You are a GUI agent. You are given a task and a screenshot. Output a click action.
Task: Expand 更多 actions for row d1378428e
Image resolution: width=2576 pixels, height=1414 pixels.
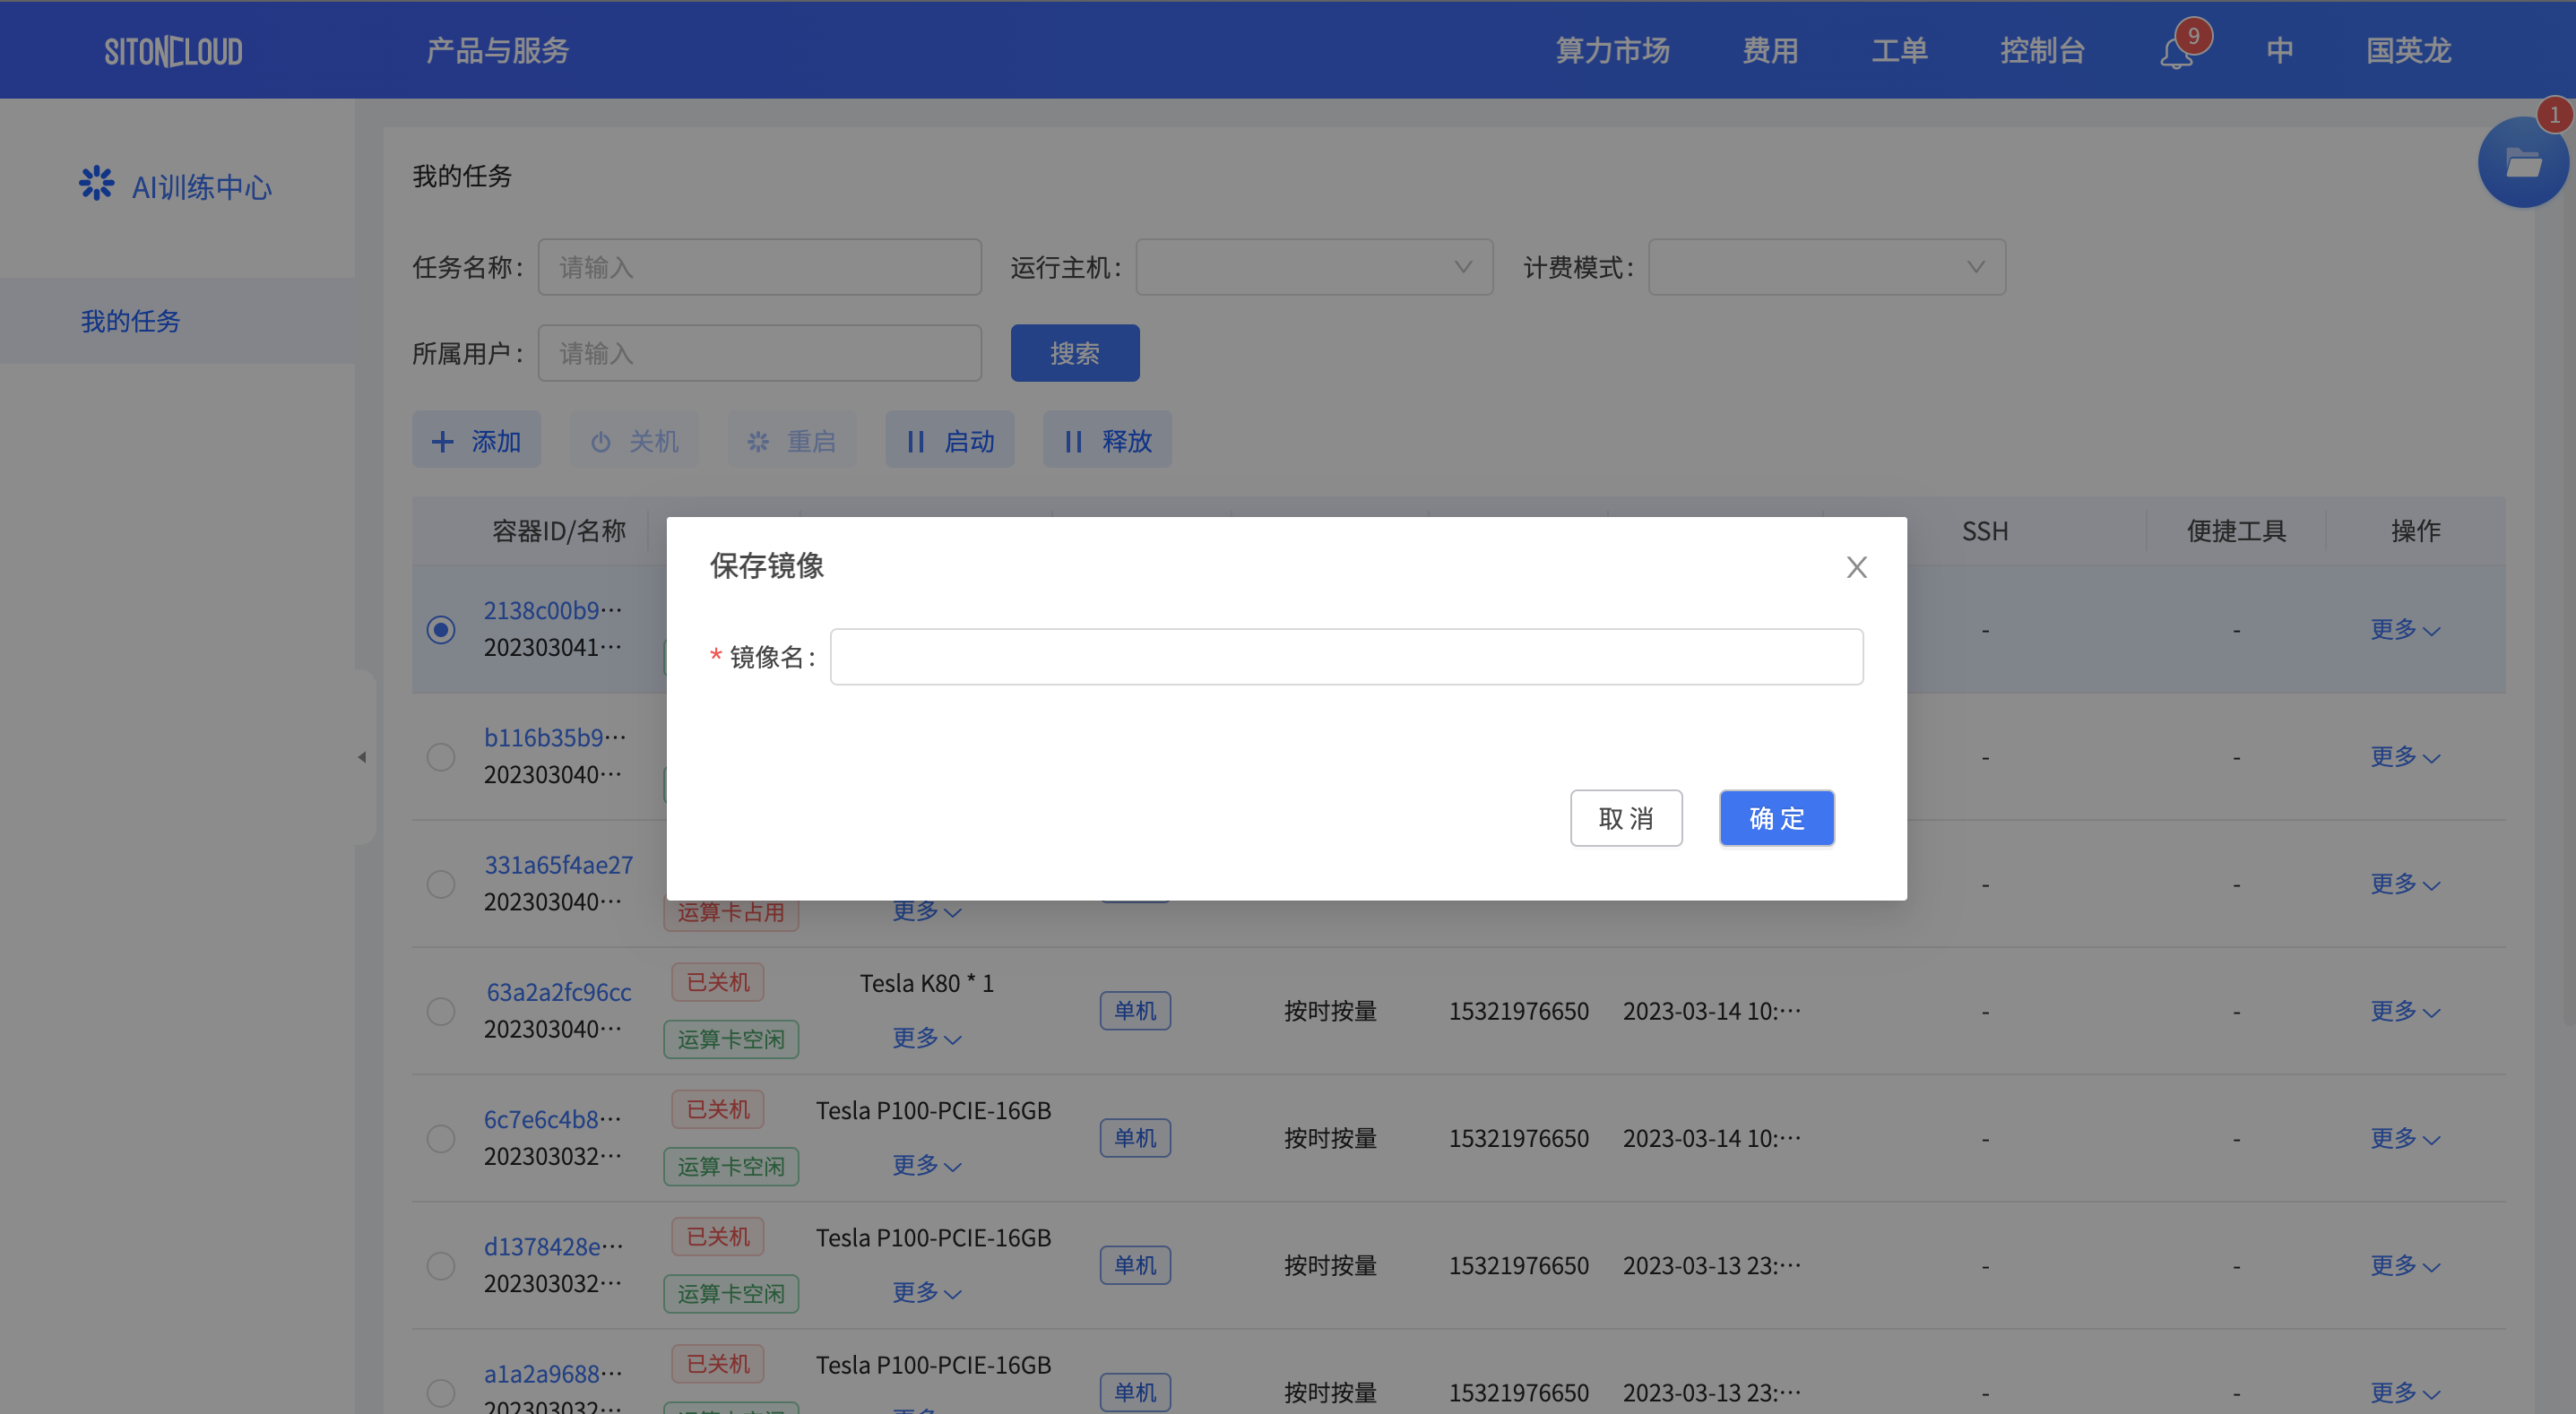pyautogui.click(x=2405, y=1265)
